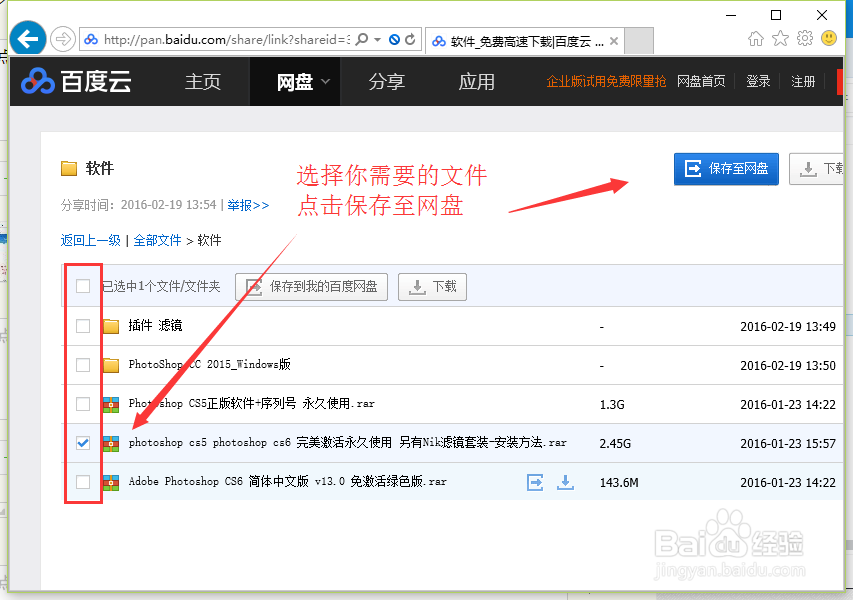Click the 百度云 logo
Screen dimensions: 853x600
coord(77,82)
